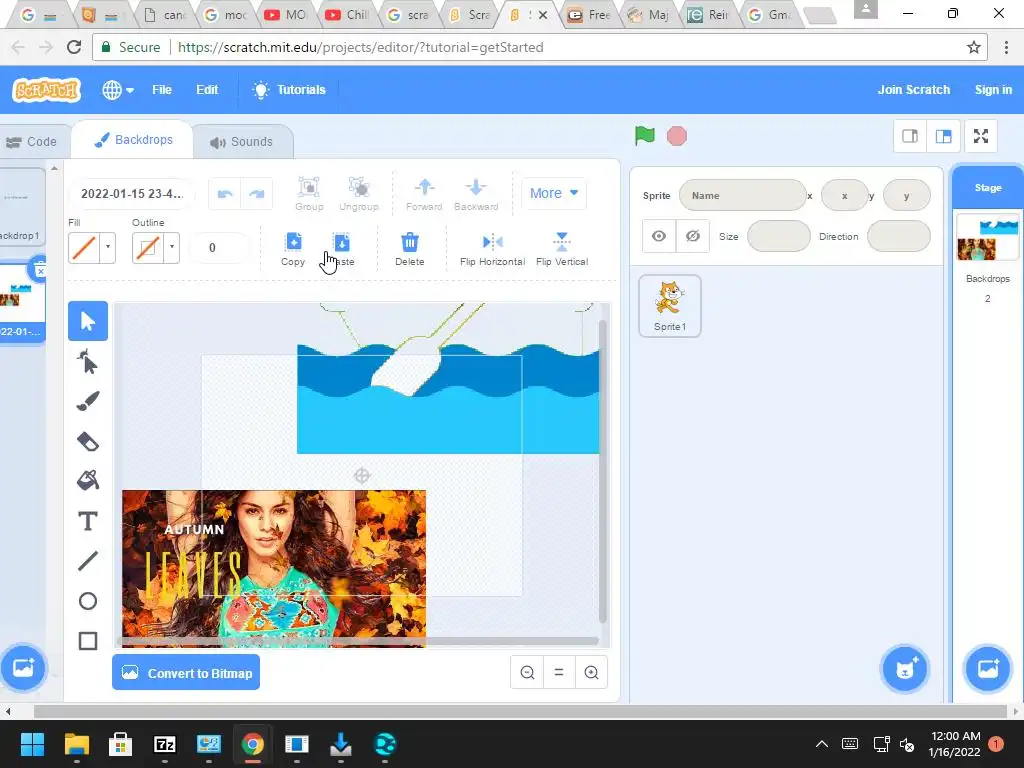Viewport: 1024px width, 768px height.
Task: Select the Eraser tool
Action: coord(88,441)
